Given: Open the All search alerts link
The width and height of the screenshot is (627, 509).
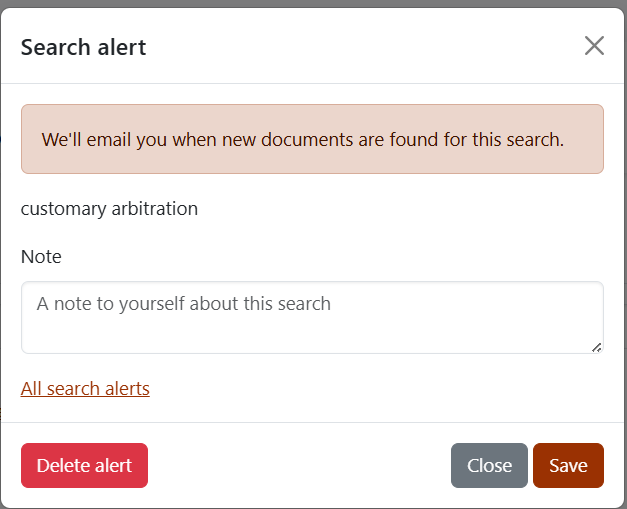Looking at the screenshot, I should point(85,389).
